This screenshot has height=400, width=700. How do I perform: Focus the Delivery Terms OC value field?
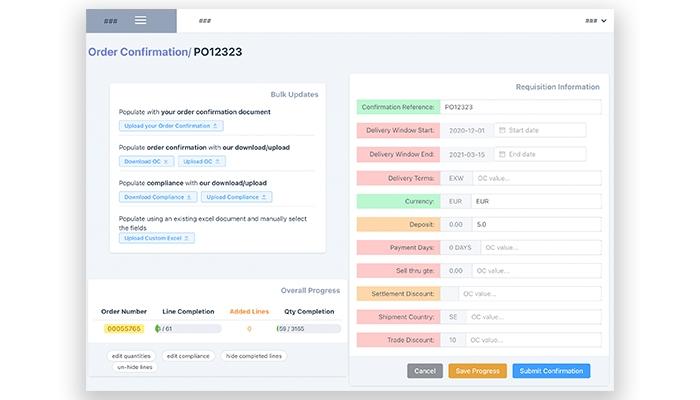click(x=537, y=178)
